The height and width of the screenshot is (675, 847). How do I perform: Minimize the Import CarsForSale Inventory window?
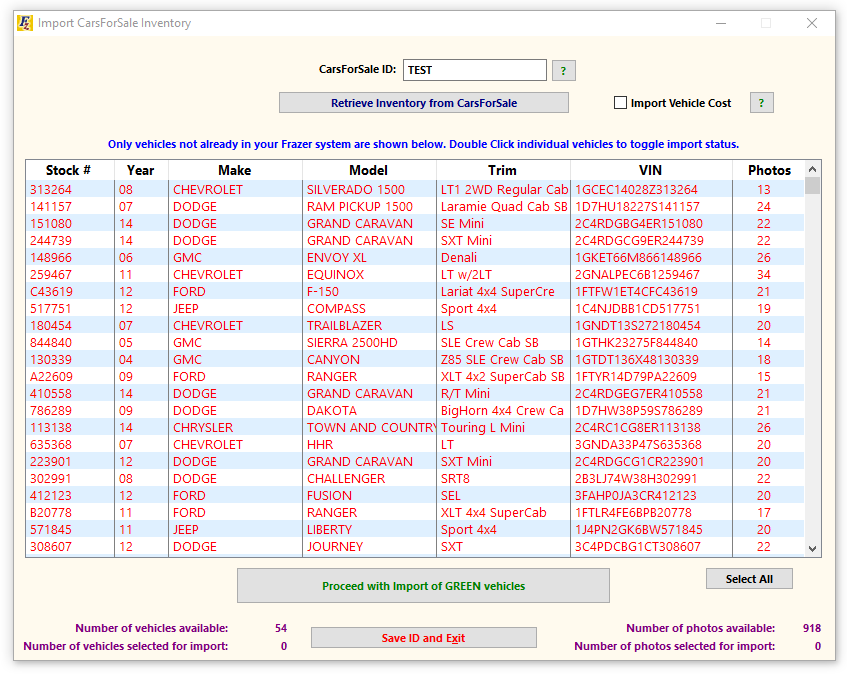tap(721, 23)
